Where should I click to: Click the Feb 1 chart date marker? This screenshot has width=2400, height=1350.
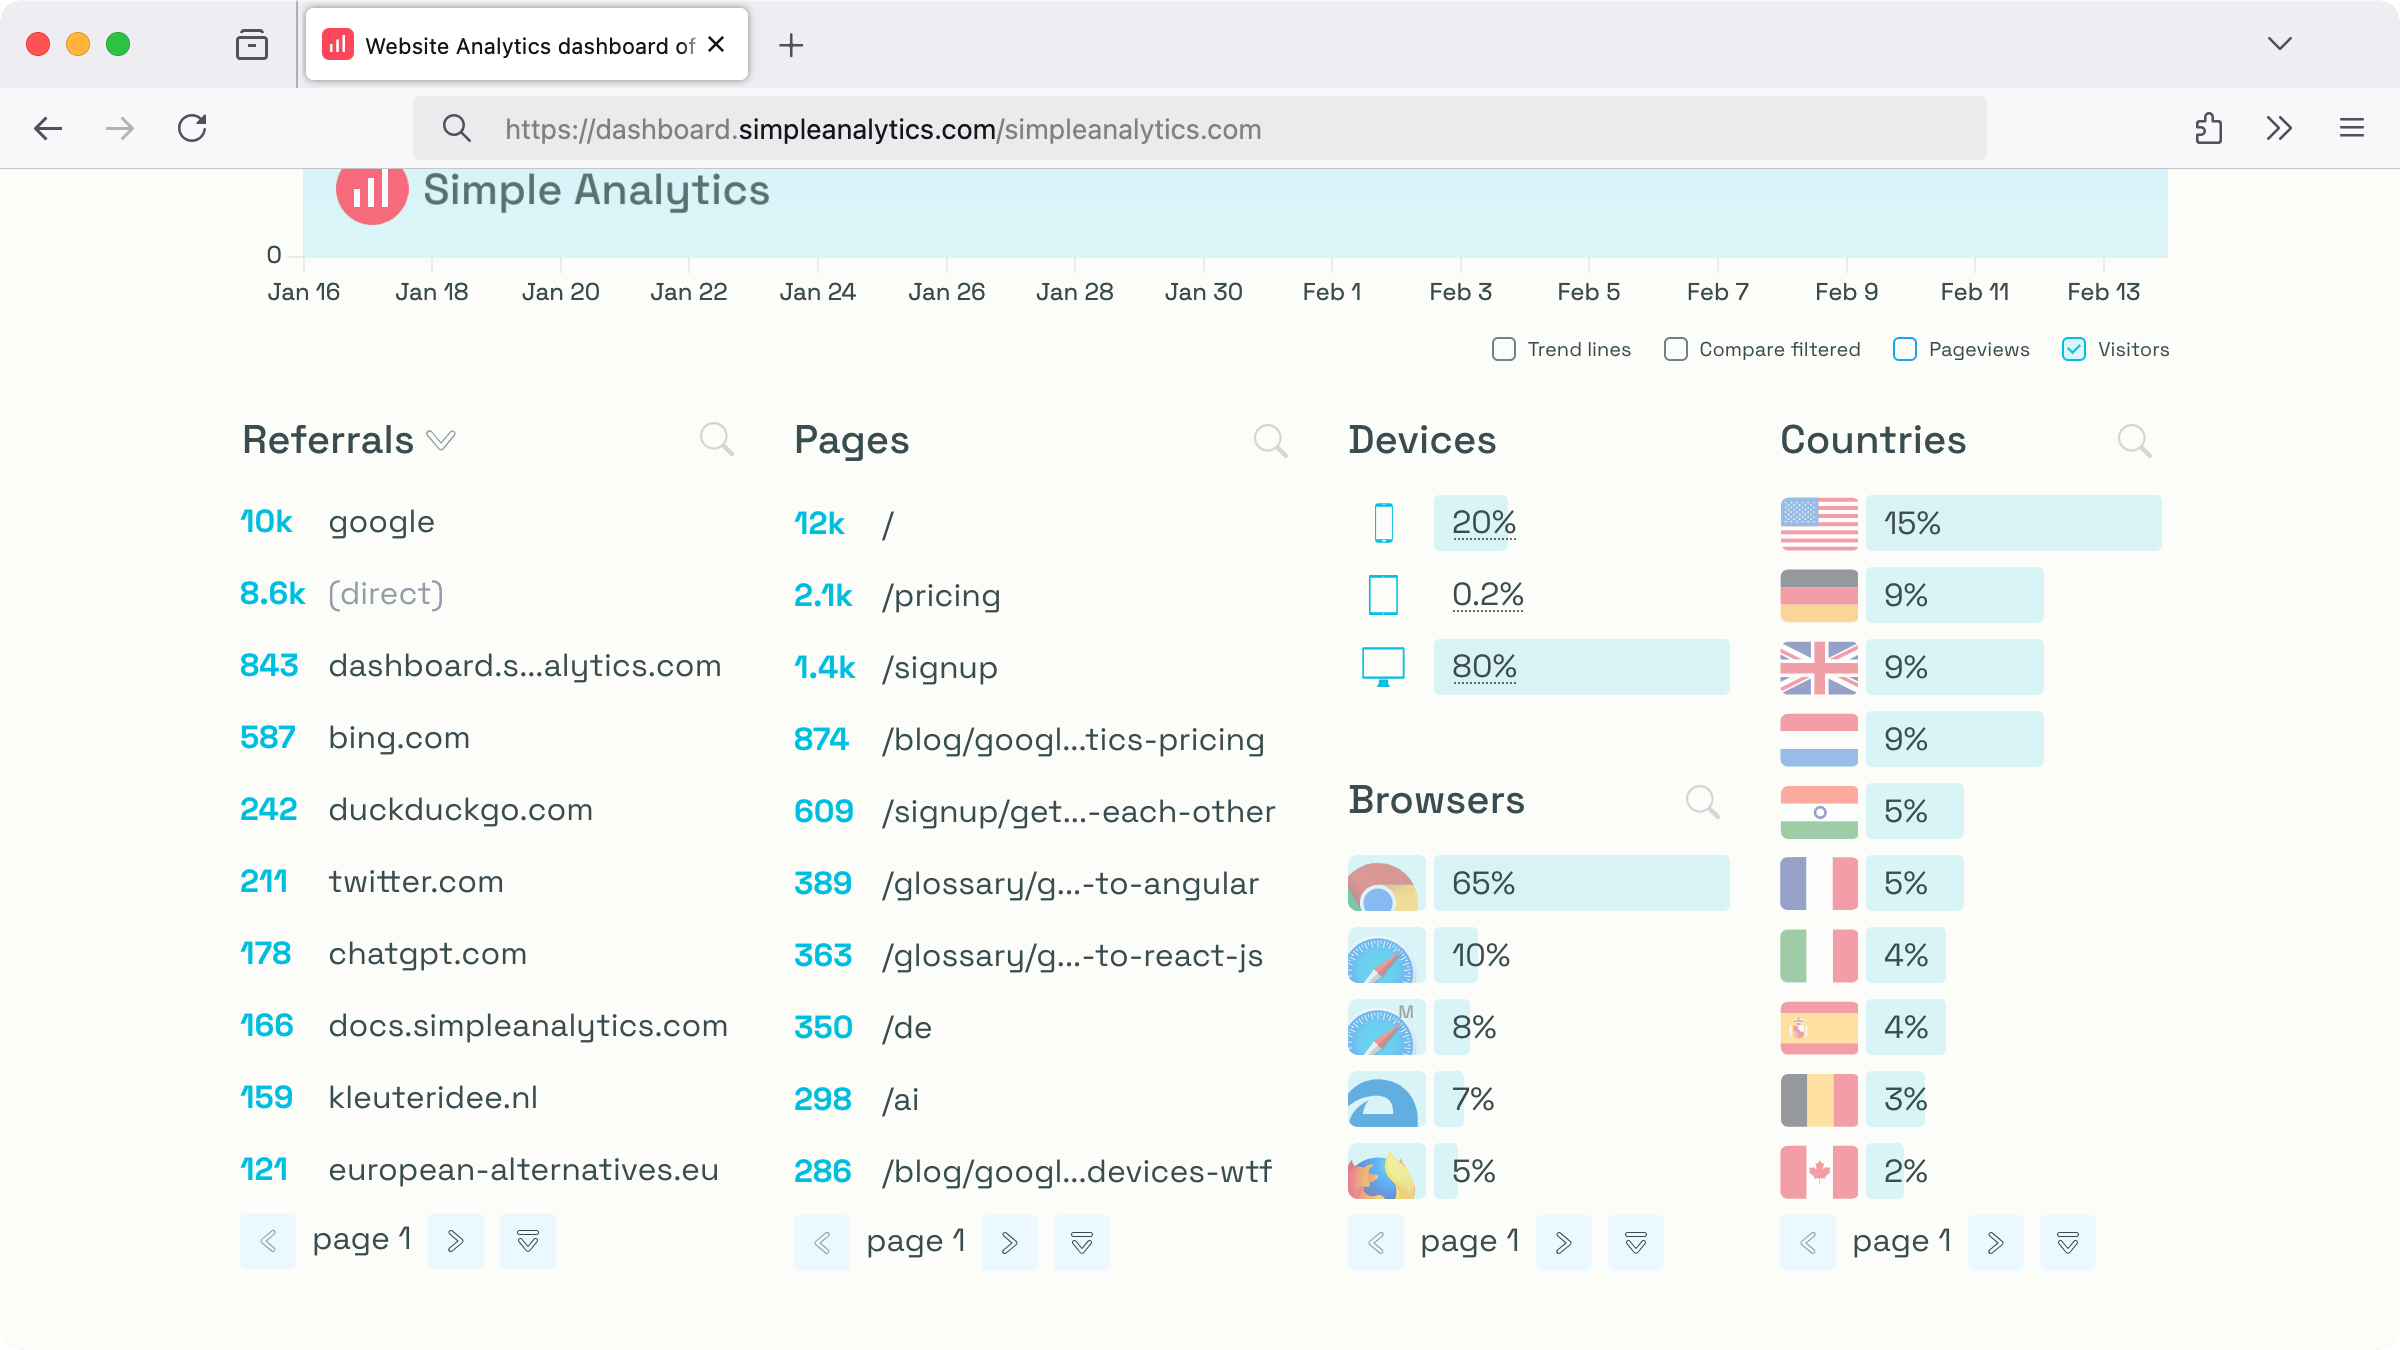coord(1332,292)
